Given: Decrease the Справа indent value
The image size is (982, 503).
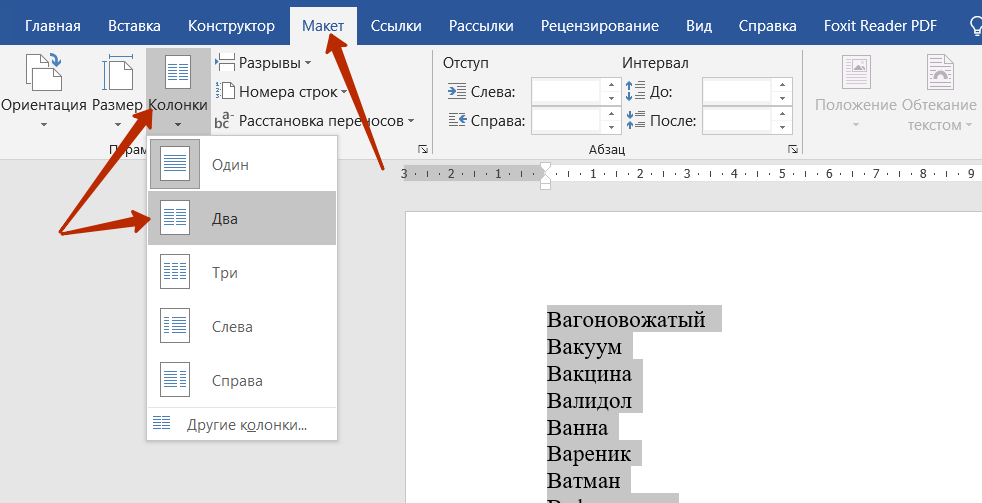Looking at the screenshot, I should tap(611, 127).
